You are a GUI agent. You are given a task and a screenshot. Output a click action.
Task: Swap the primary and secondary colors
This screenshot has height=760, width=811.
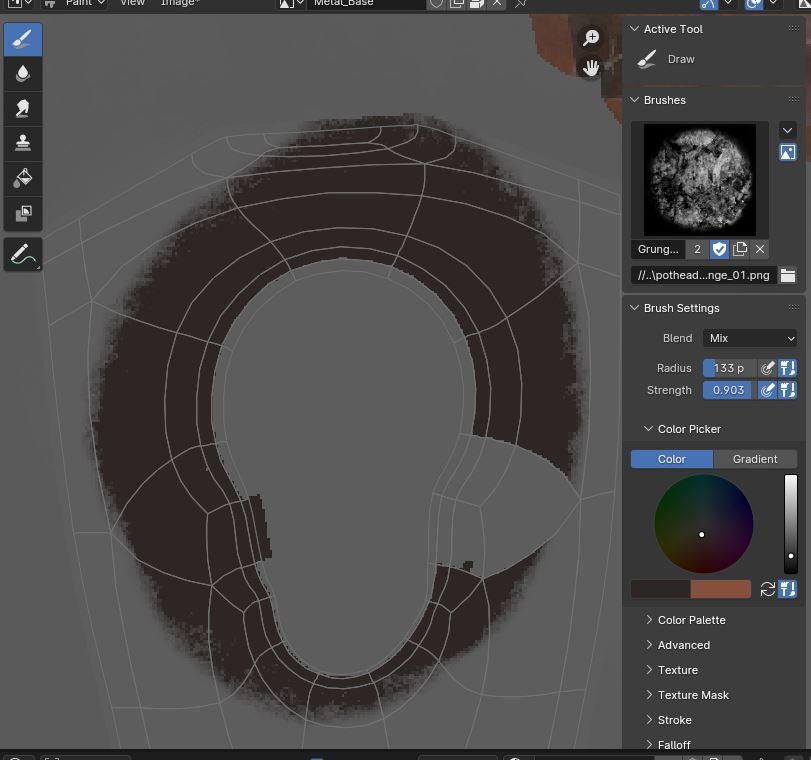coord(768,589)
